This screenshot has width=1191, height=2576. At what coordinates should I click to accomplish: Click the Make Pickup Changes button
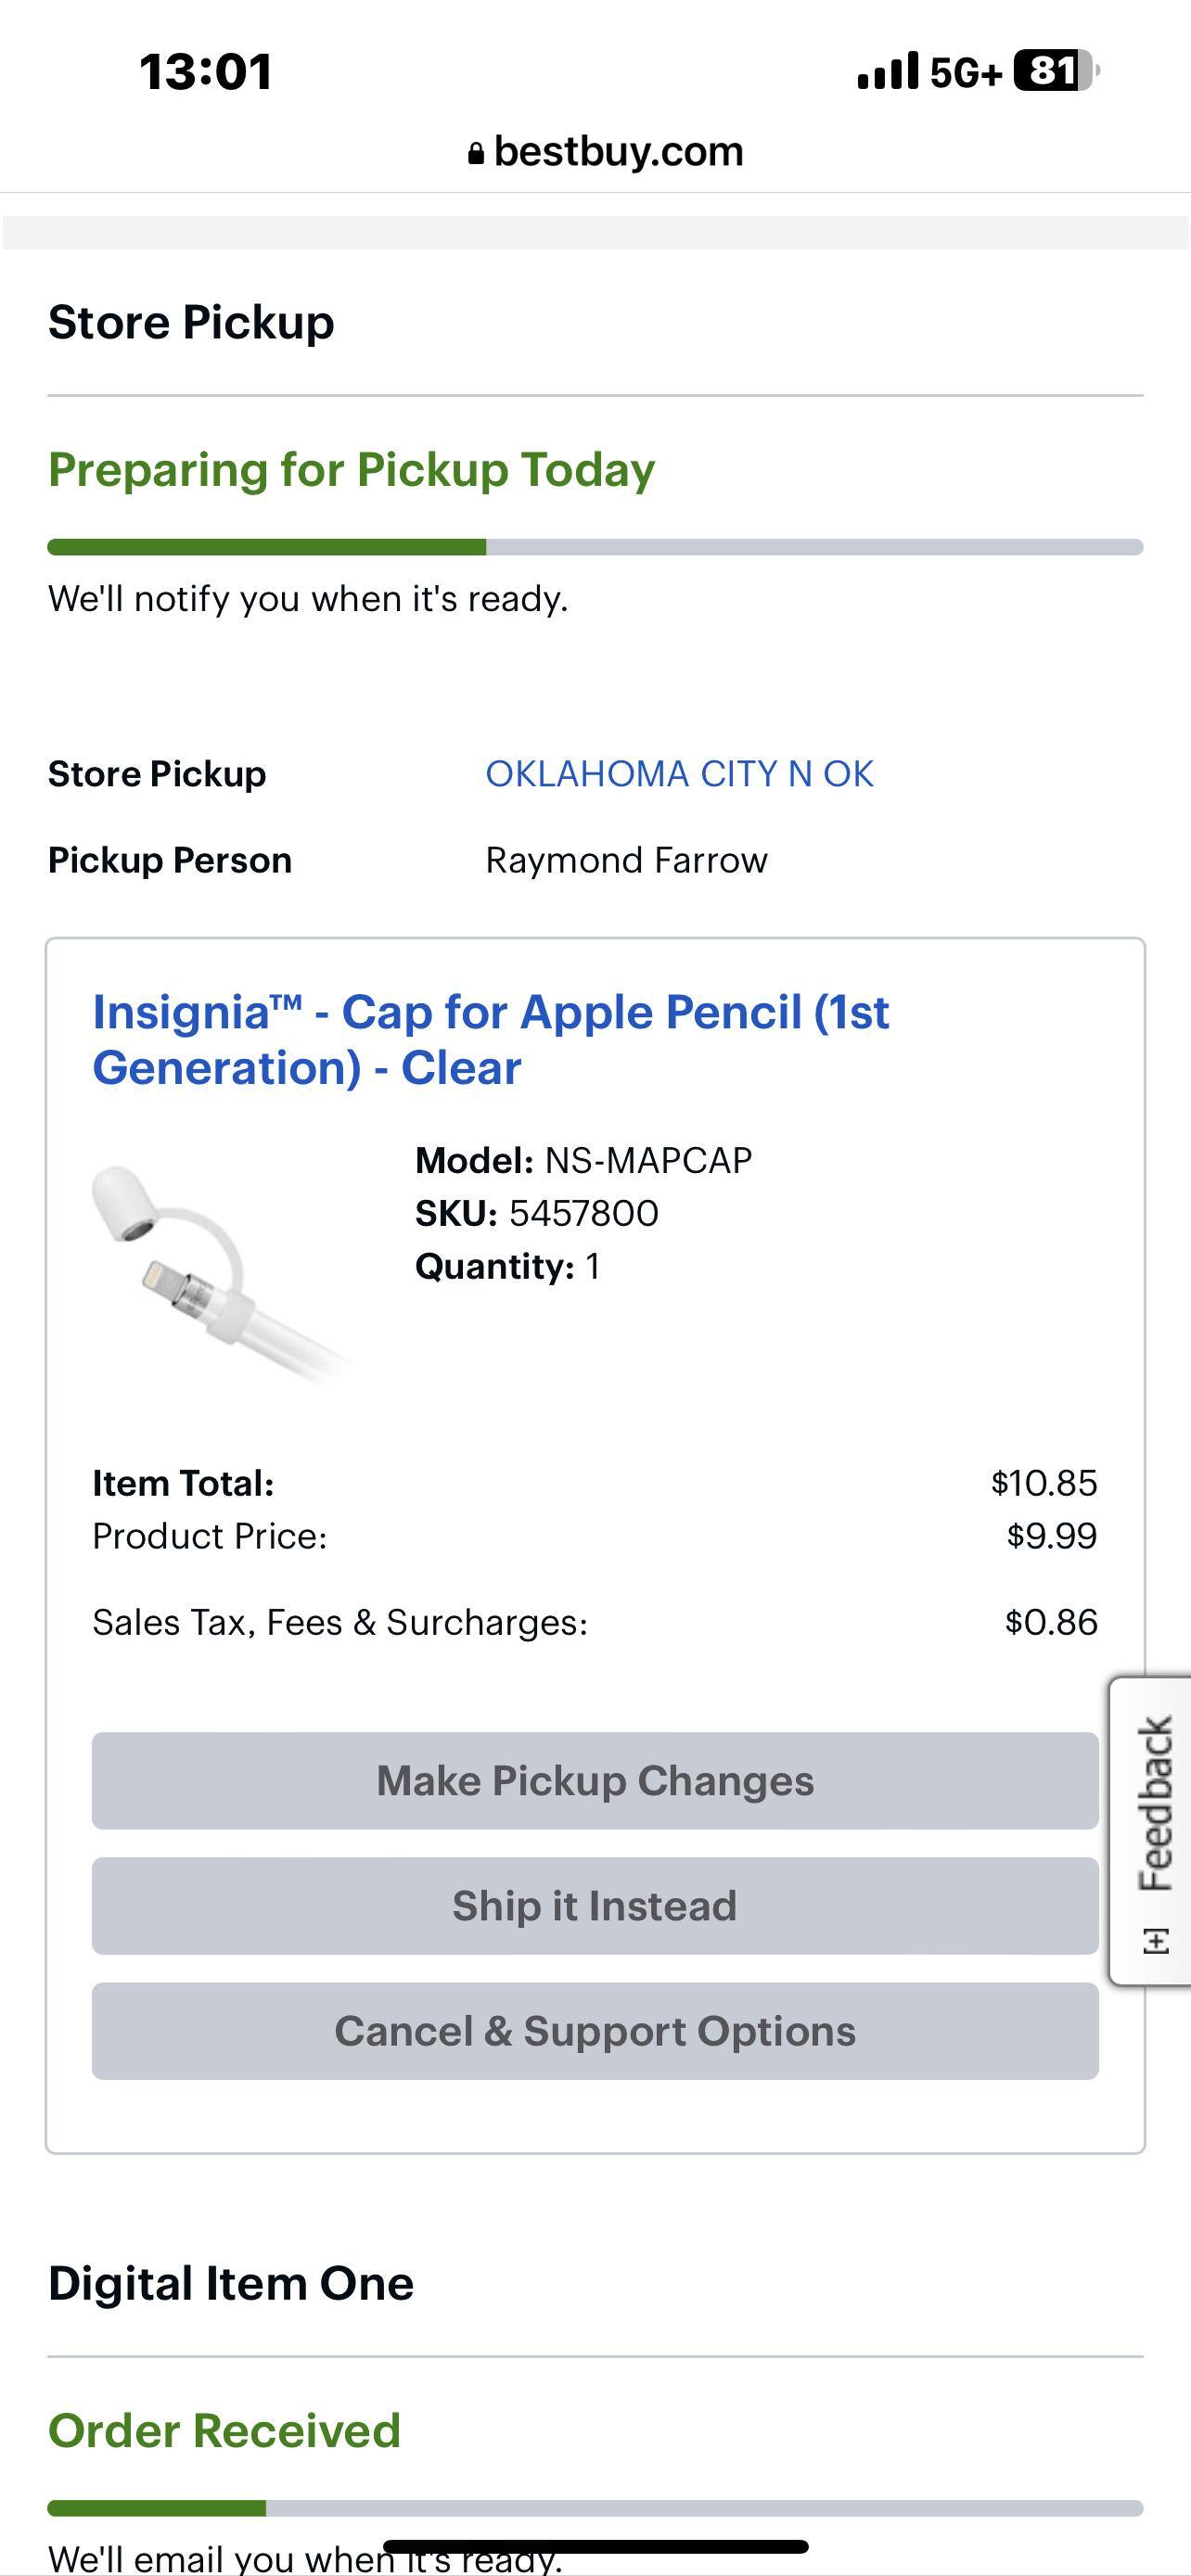[x=594, y=1780]
